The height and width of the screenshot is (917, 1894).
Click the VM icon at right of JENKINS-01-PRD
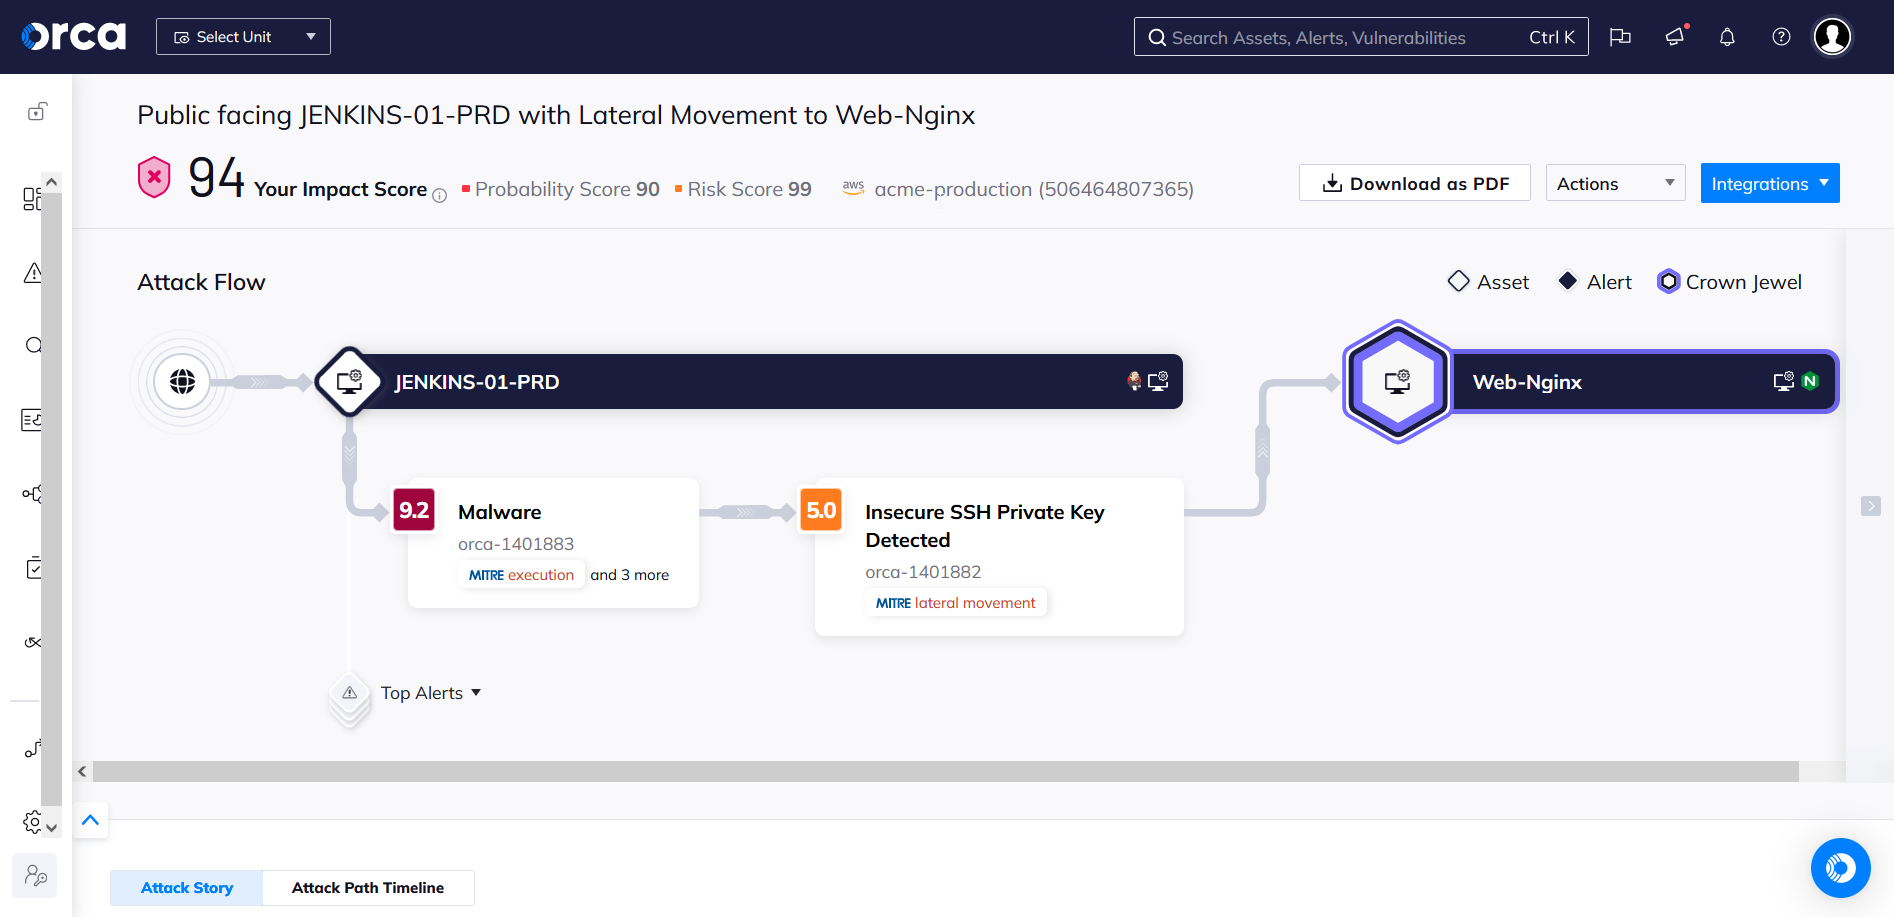(1158, 381)
